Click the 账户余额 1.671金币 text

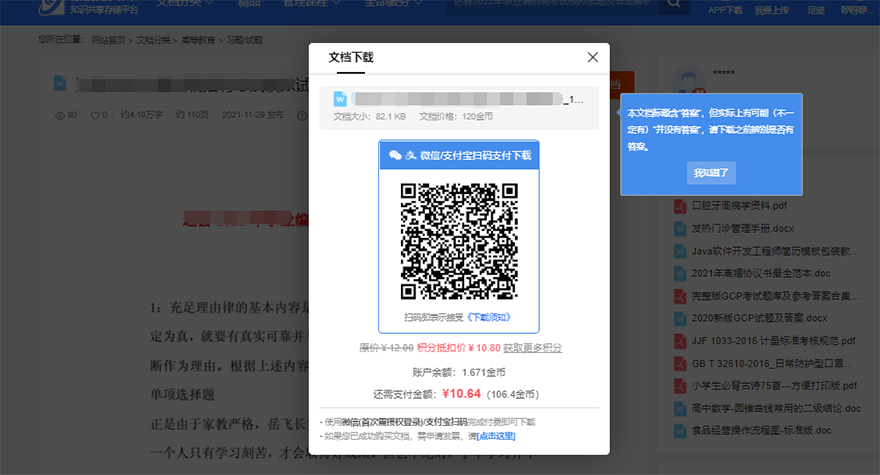(459, 372)
